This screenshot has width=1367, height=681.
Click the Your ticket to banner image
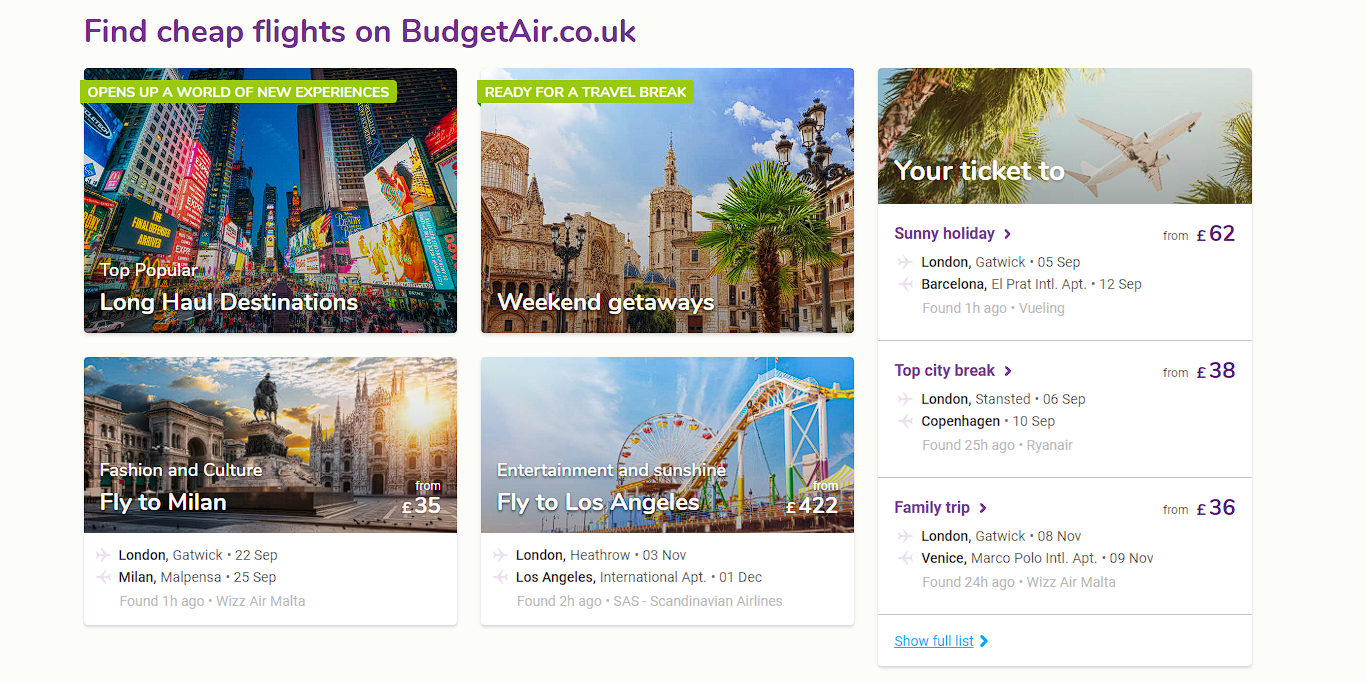[x=1065, y=136]
